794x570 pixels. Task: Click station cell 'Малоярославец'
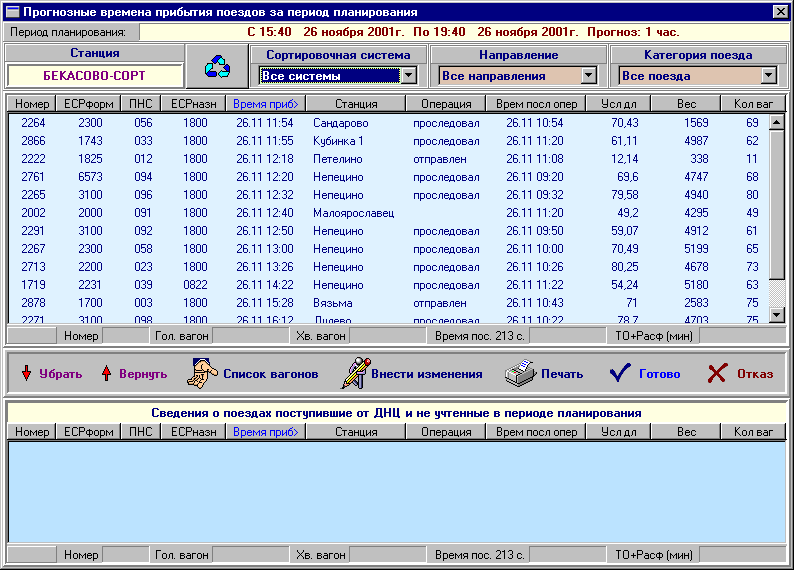[353, 213]
